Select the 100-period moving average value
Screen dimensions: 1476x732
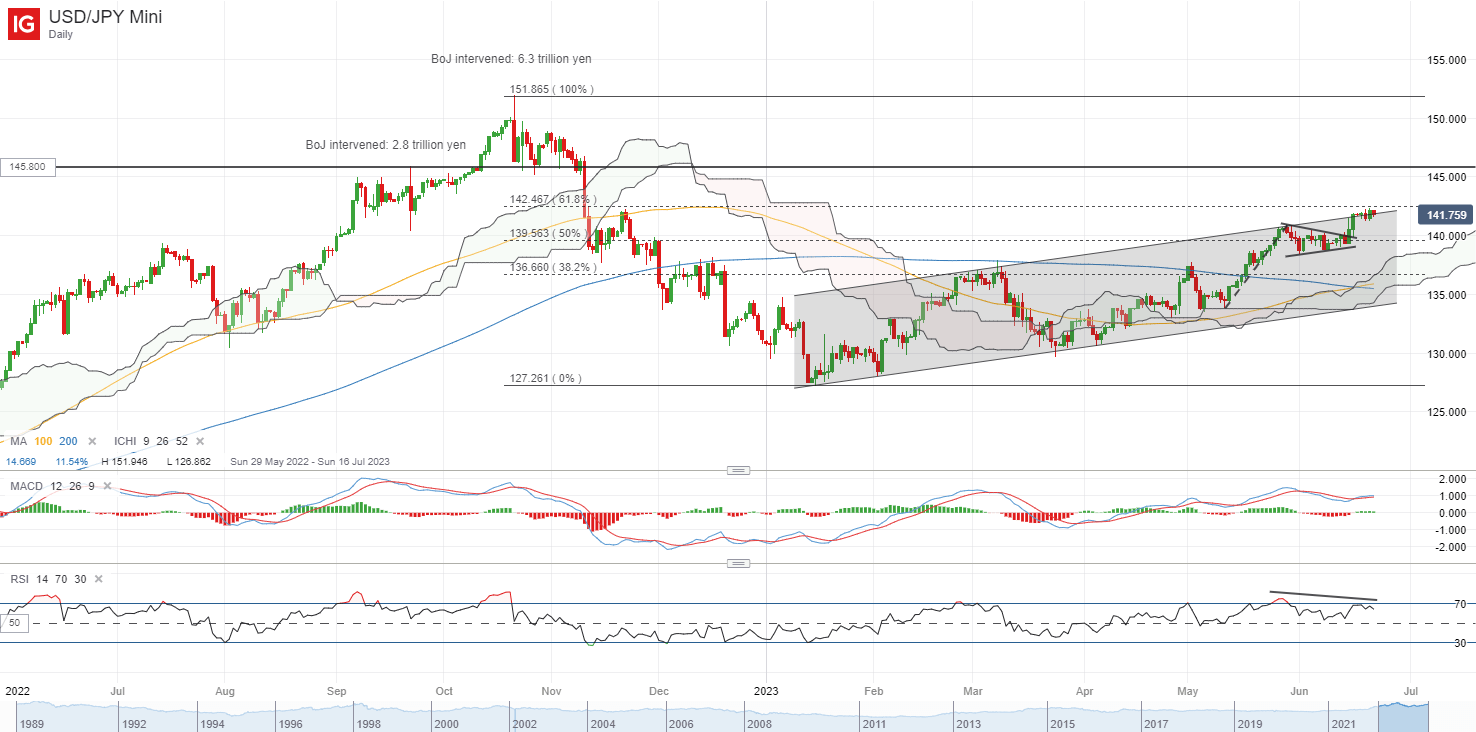click(43, 441)
